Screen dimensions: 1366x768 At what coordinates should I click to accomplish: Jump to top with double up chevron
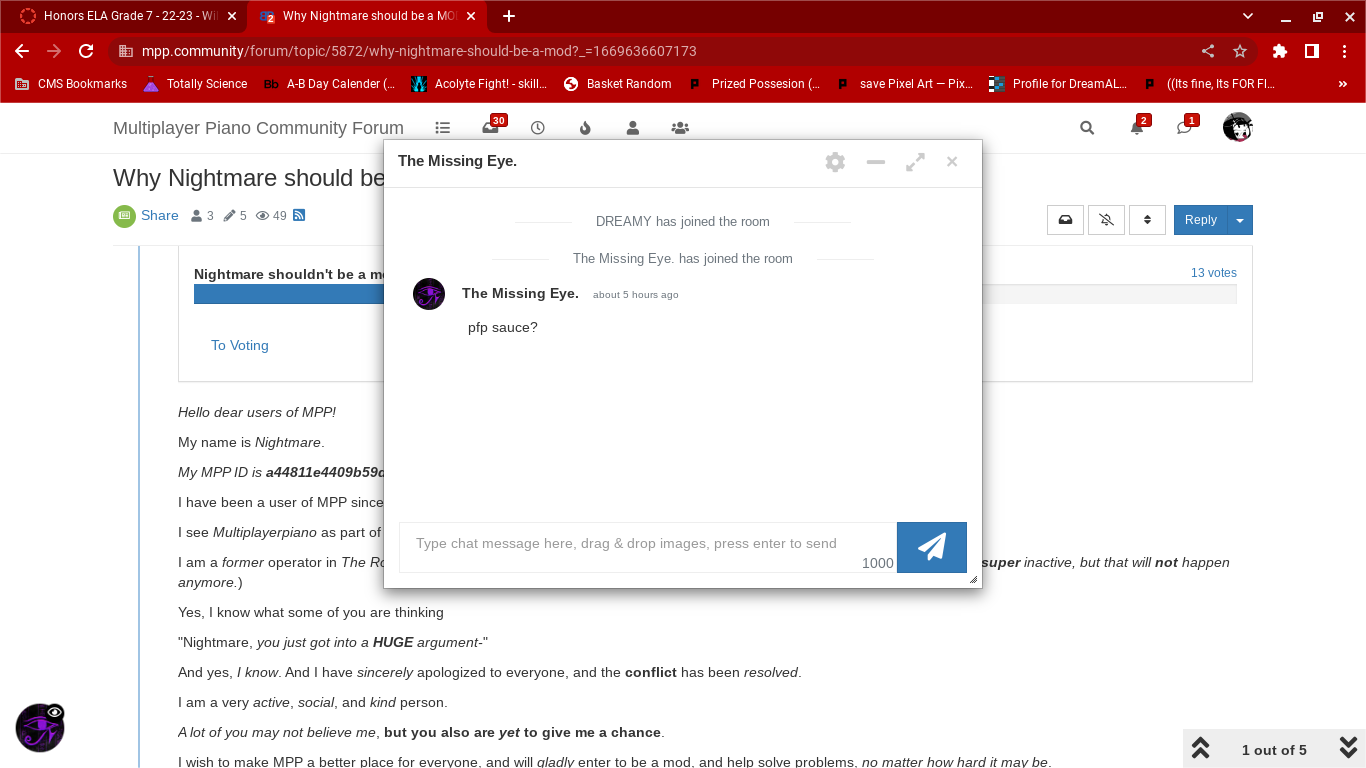click(1201, 748)
